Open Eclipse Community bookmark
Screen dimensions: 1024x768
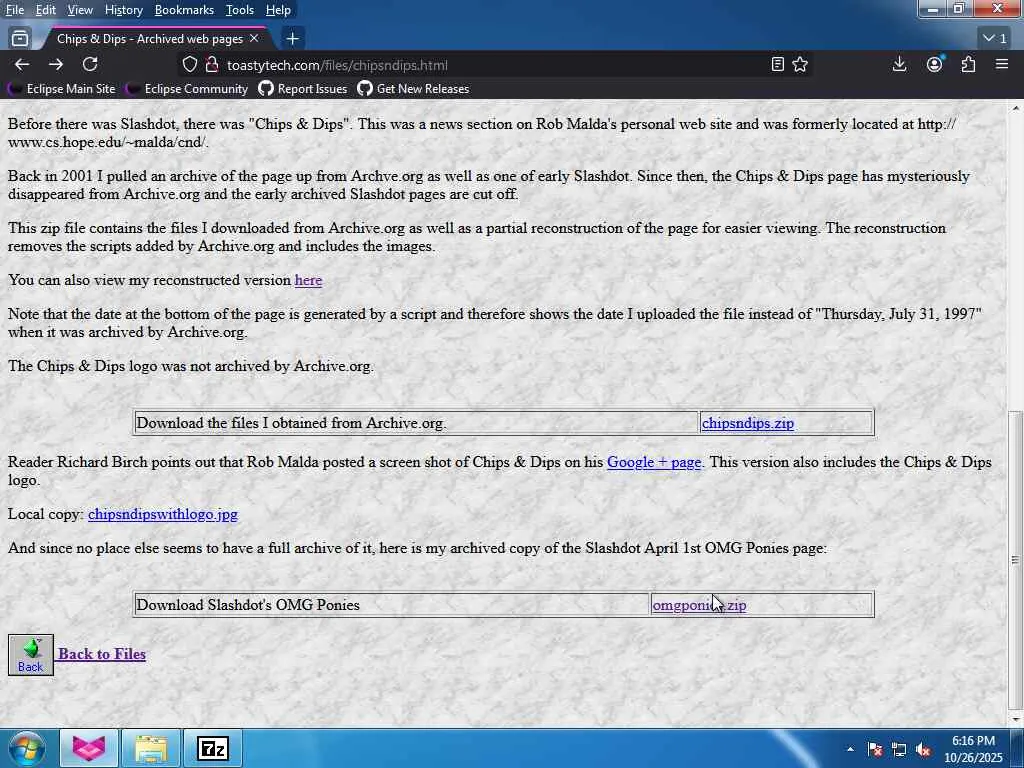(x=187, y=89)
